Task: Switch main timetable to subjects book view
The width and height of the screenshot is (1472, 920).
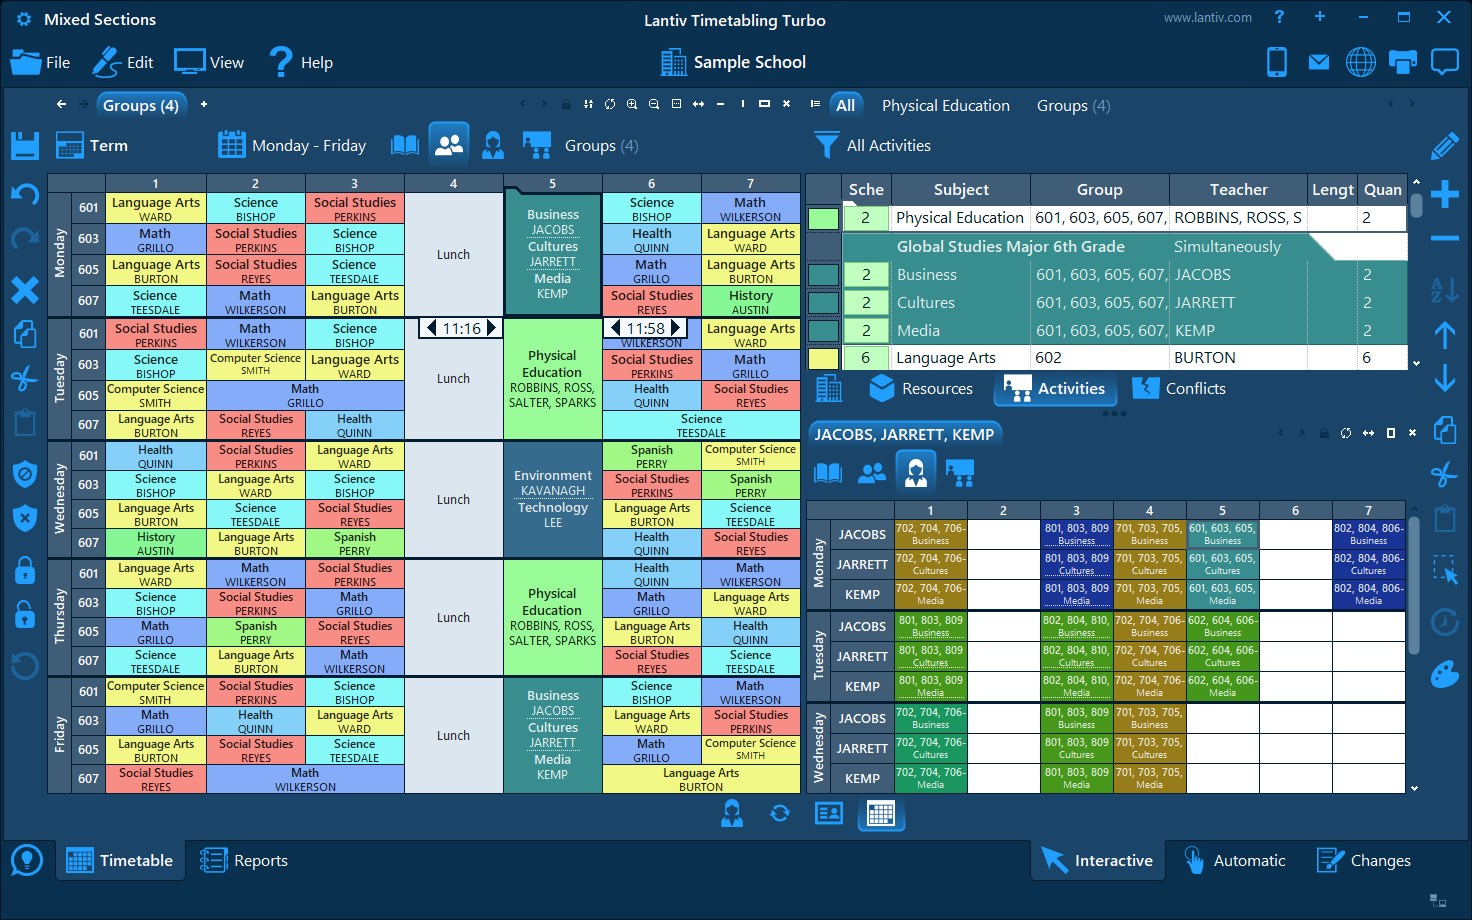Action: coord(405,145)
